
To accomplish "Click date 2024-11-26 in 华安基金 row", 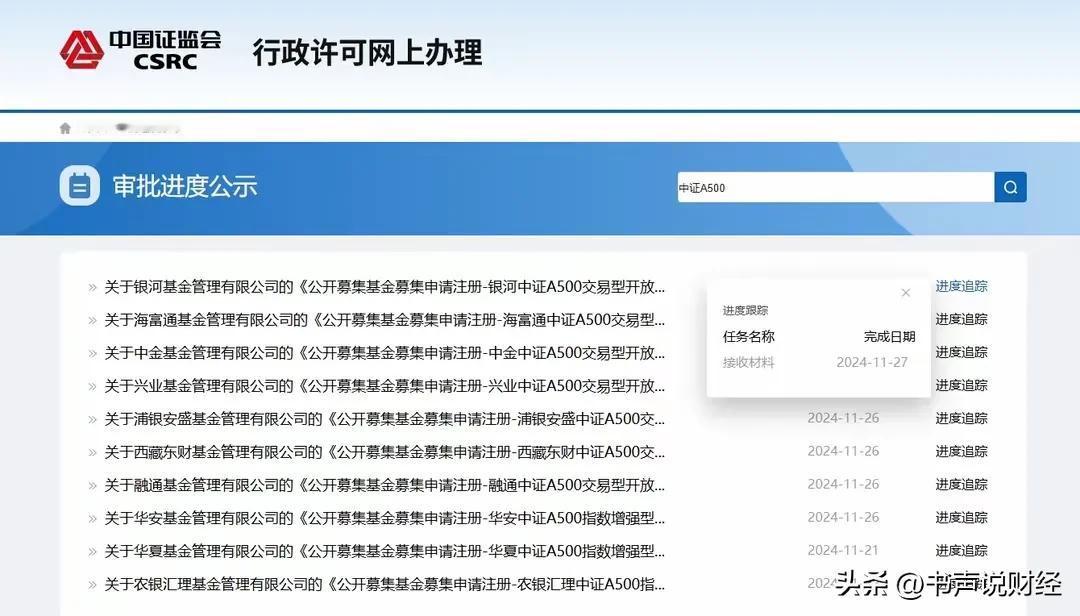I will (x=843, y=517).
